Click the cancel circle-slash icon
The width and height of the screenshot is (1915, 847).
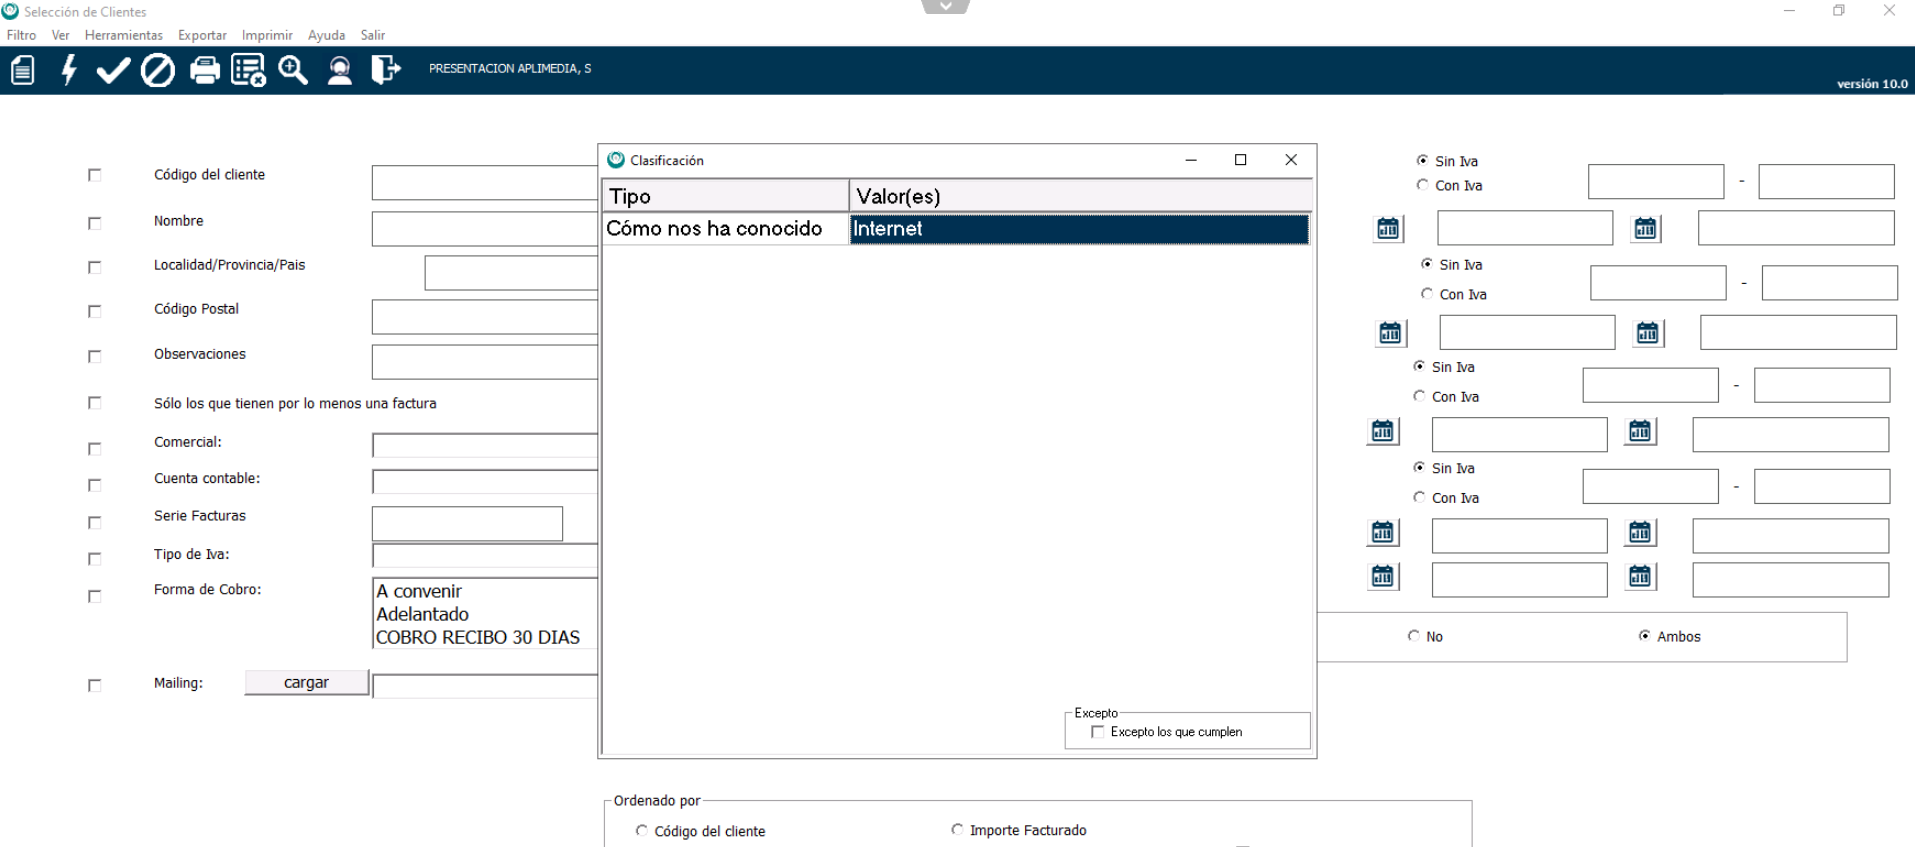[158, 70]
